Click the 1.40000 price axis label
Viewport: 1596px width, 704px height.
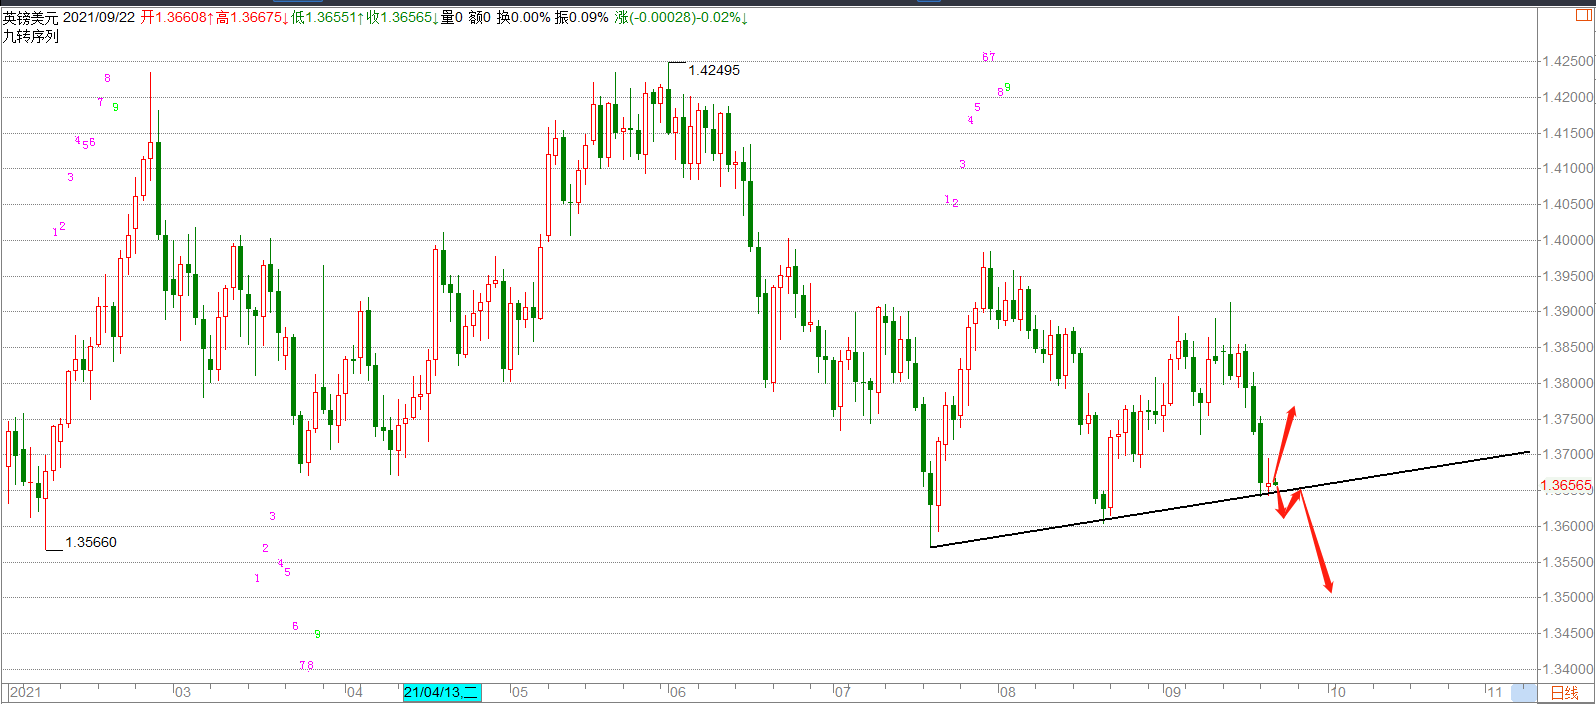point(1567,240)
